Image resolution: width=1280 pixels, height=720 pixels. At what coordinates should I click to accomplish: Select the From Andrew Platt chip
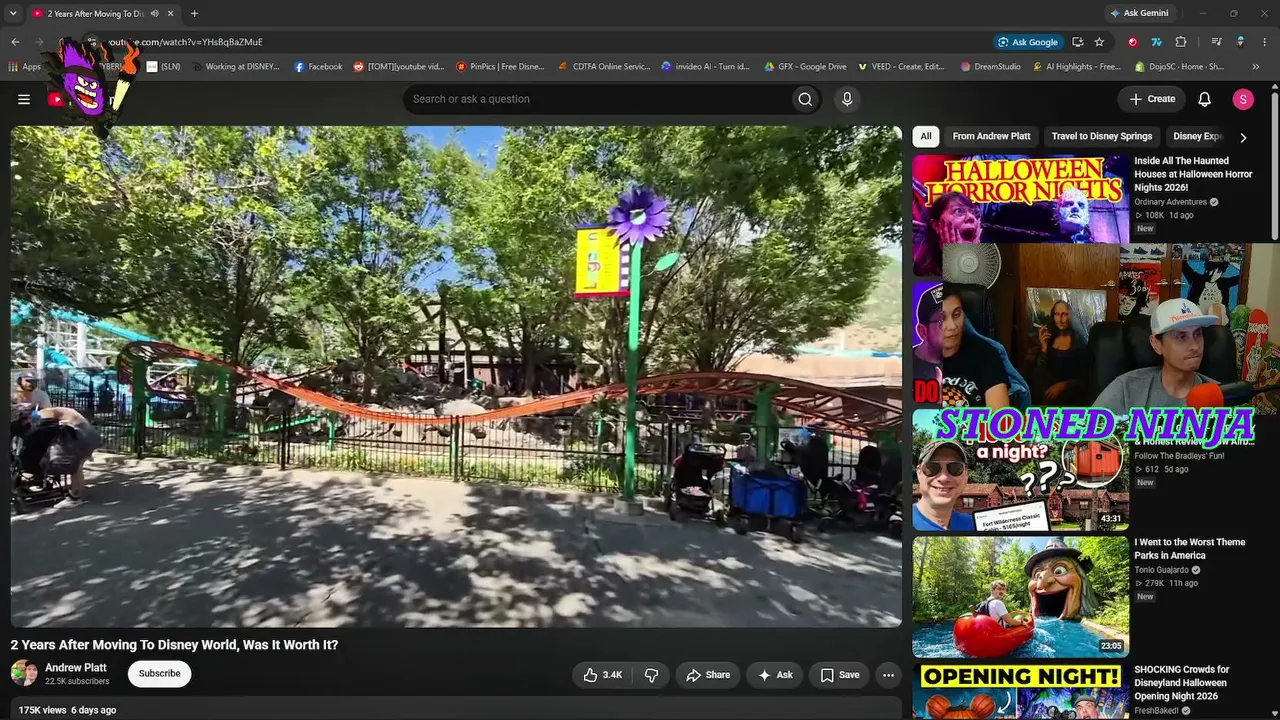pos(991,136)
